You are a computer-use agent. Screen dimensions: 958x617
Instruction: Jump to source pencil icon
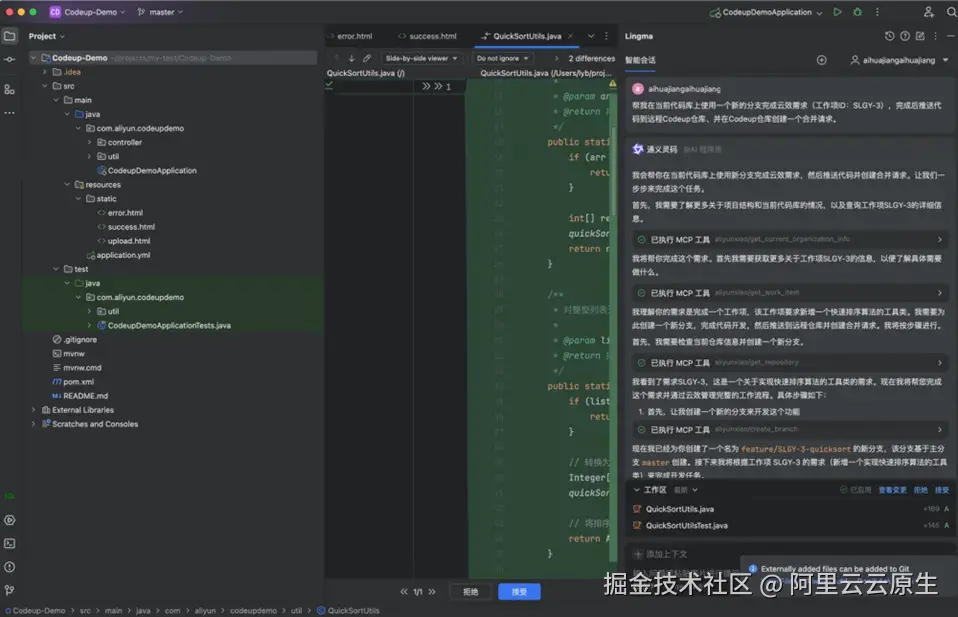click(367, 58)
